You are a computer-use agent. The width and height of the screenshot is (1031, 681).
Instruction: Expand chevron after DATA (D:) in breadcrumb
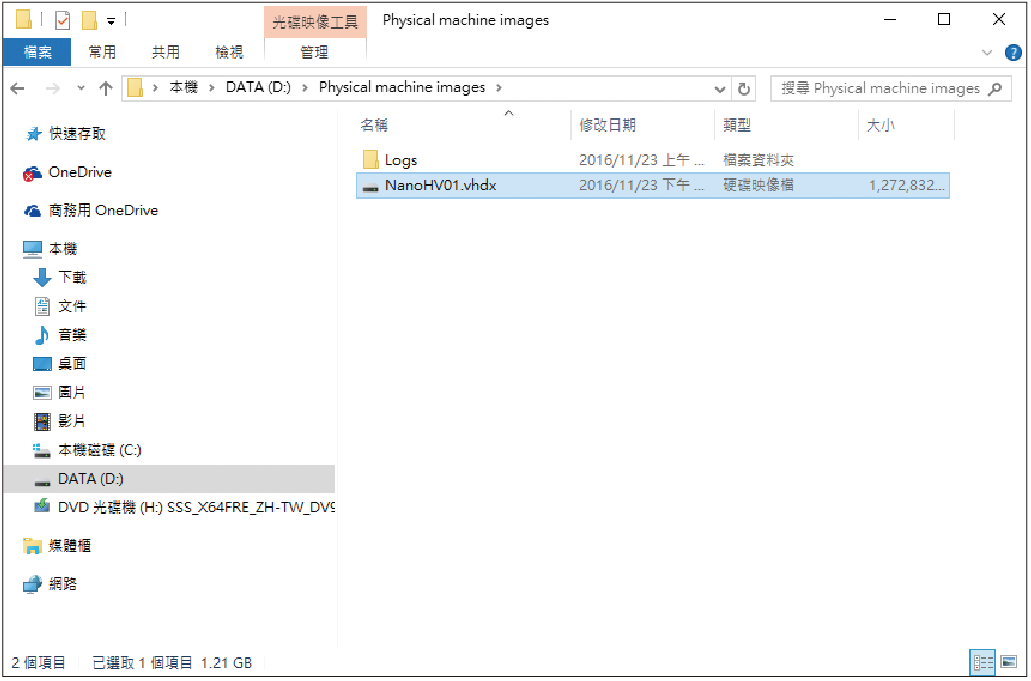(x=305, y=88)
